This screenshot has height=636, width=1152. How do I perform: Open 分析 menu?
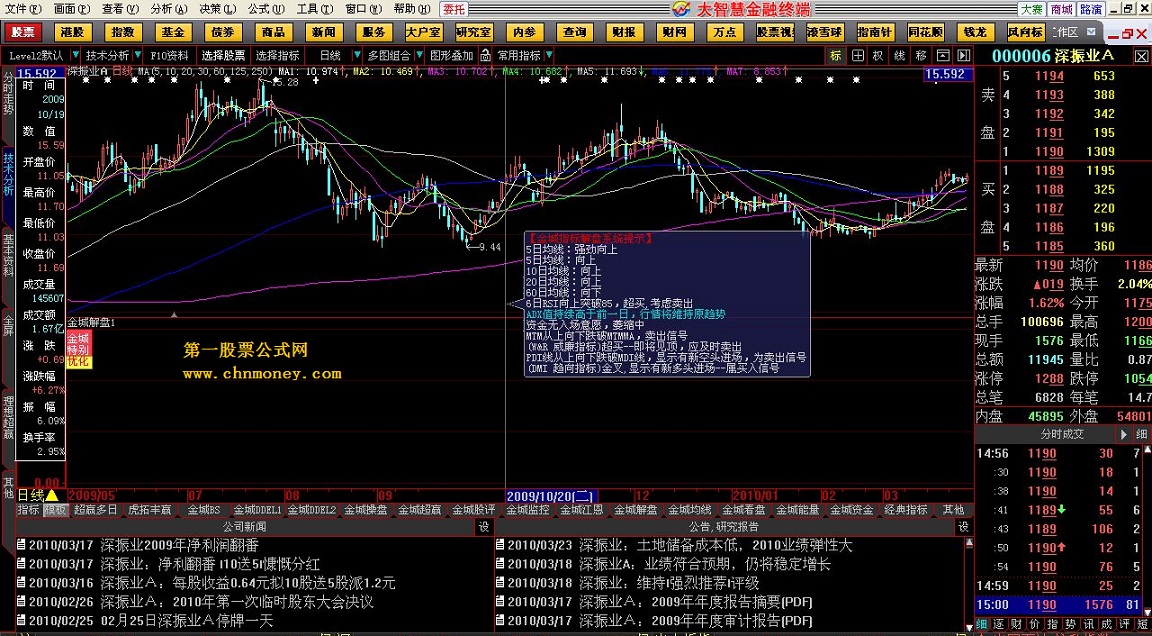pyautogui.click(x=169, y=9)
